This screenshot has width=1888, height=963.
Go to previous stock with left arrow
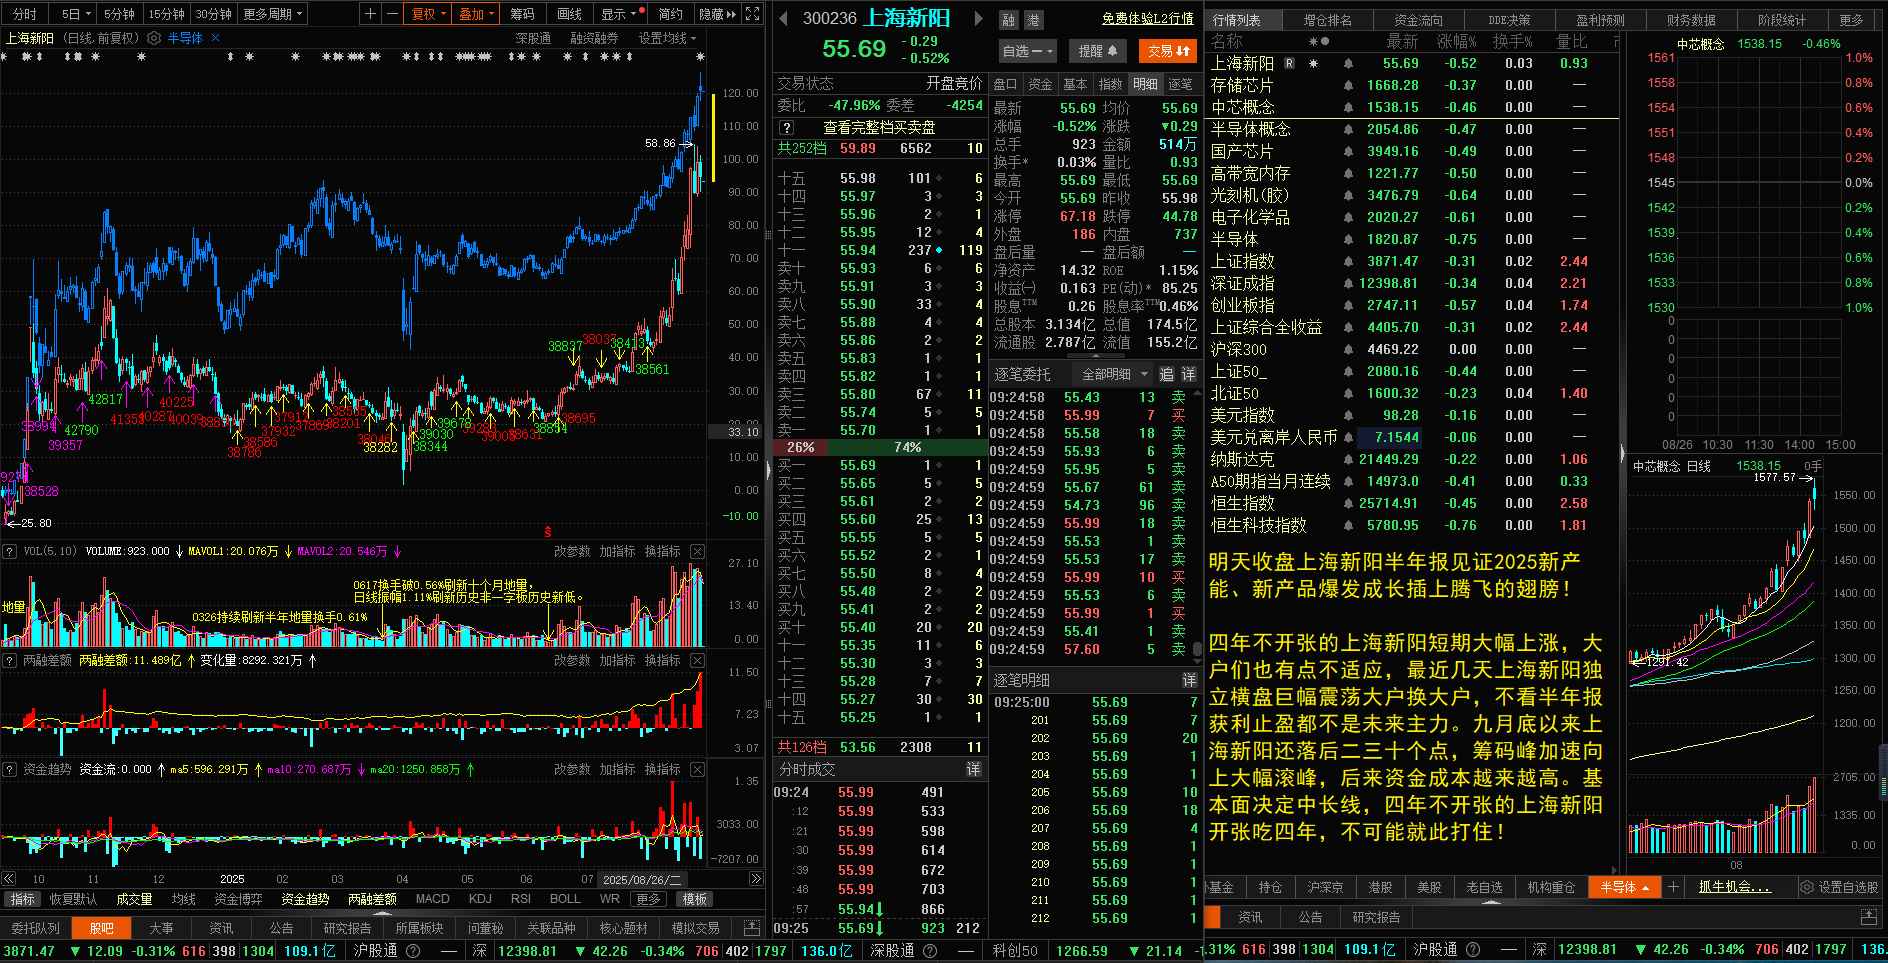[x=783, y=19]
